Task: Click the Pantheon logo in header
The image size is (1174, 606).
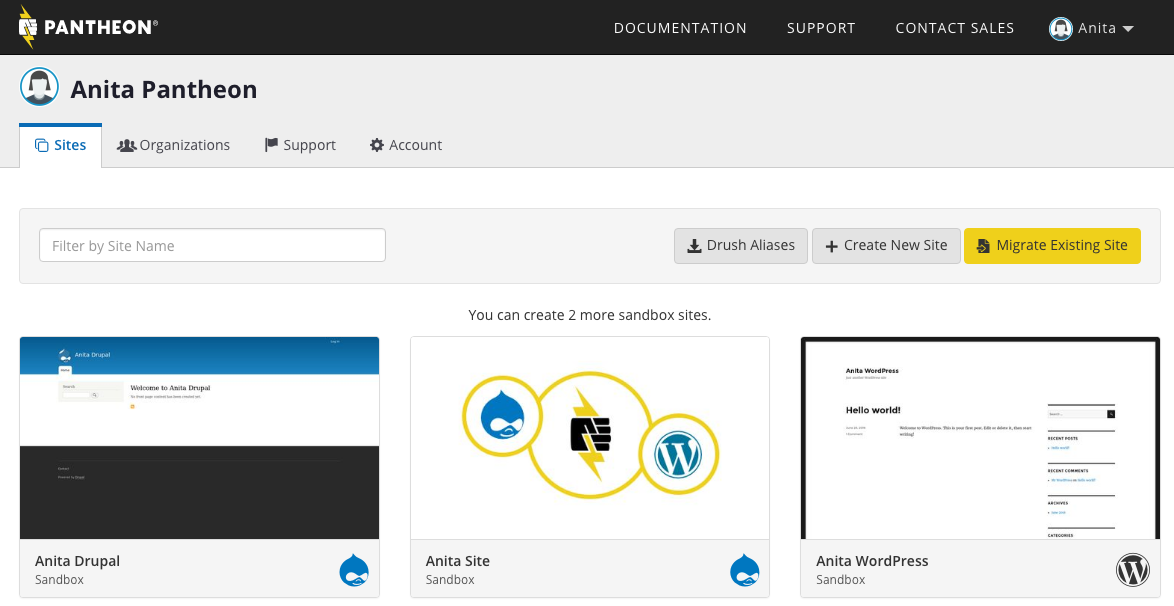Action: (x=88, y=27)
